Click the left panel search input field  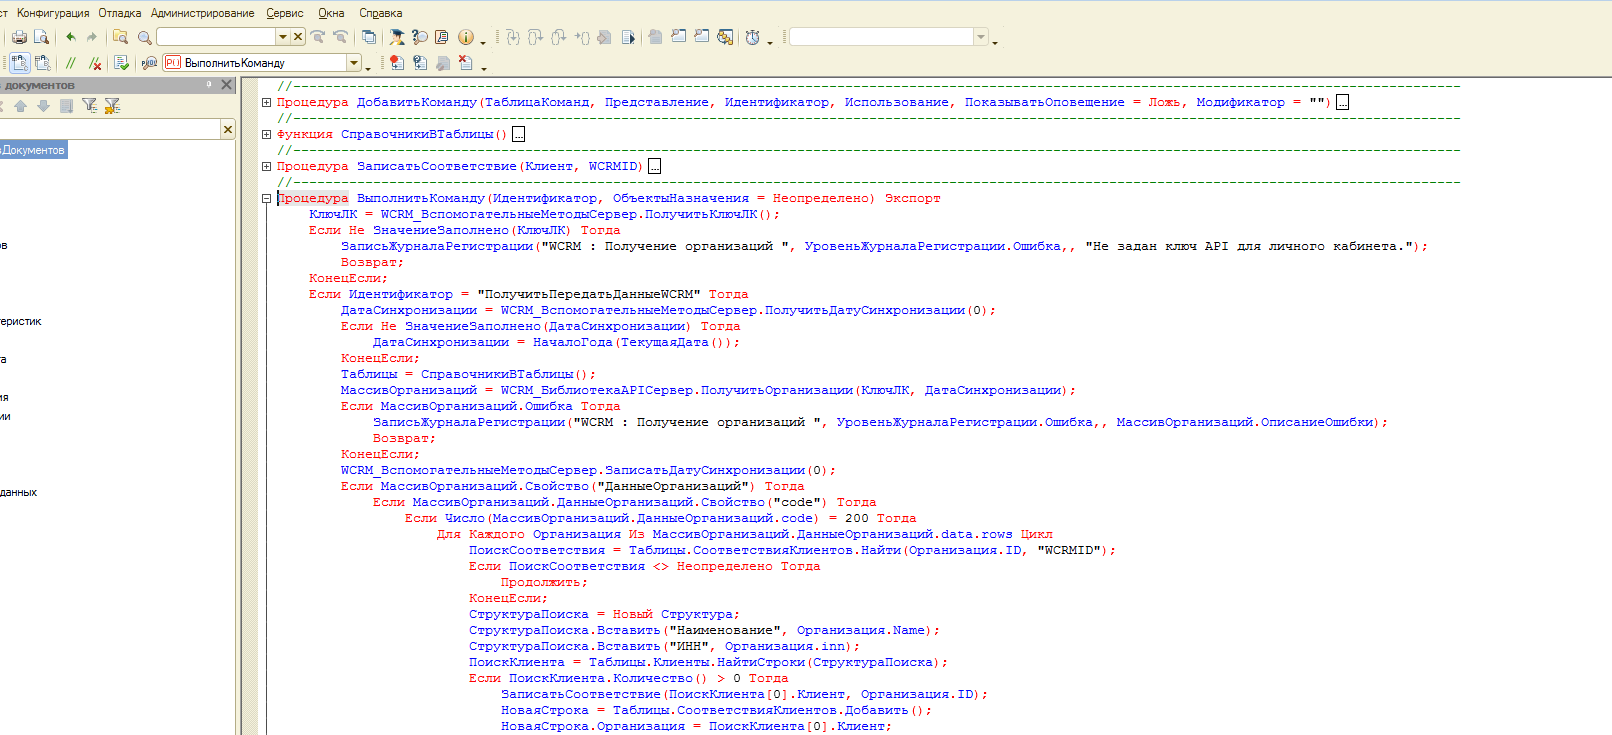click(x=109, y=129)
